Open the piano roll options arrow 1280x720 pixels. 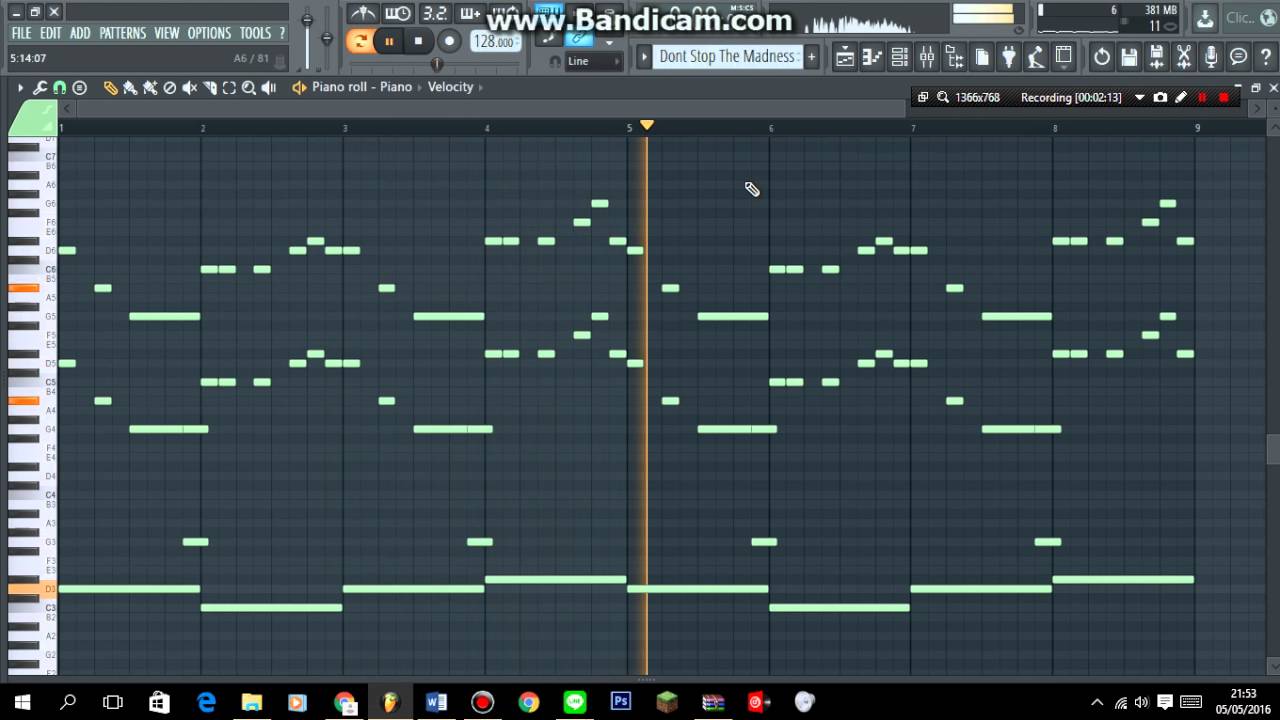[20, 88]
